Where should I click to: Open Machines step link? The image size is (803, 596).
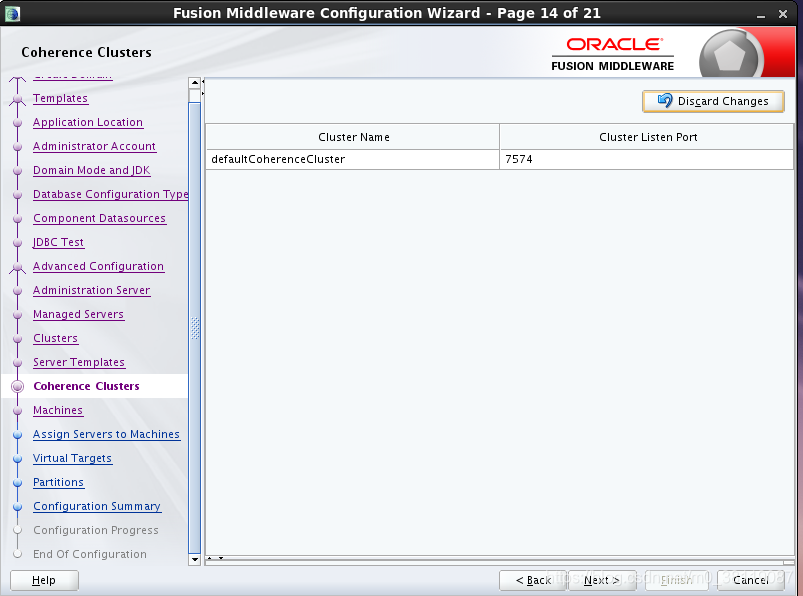click(58, 410)
